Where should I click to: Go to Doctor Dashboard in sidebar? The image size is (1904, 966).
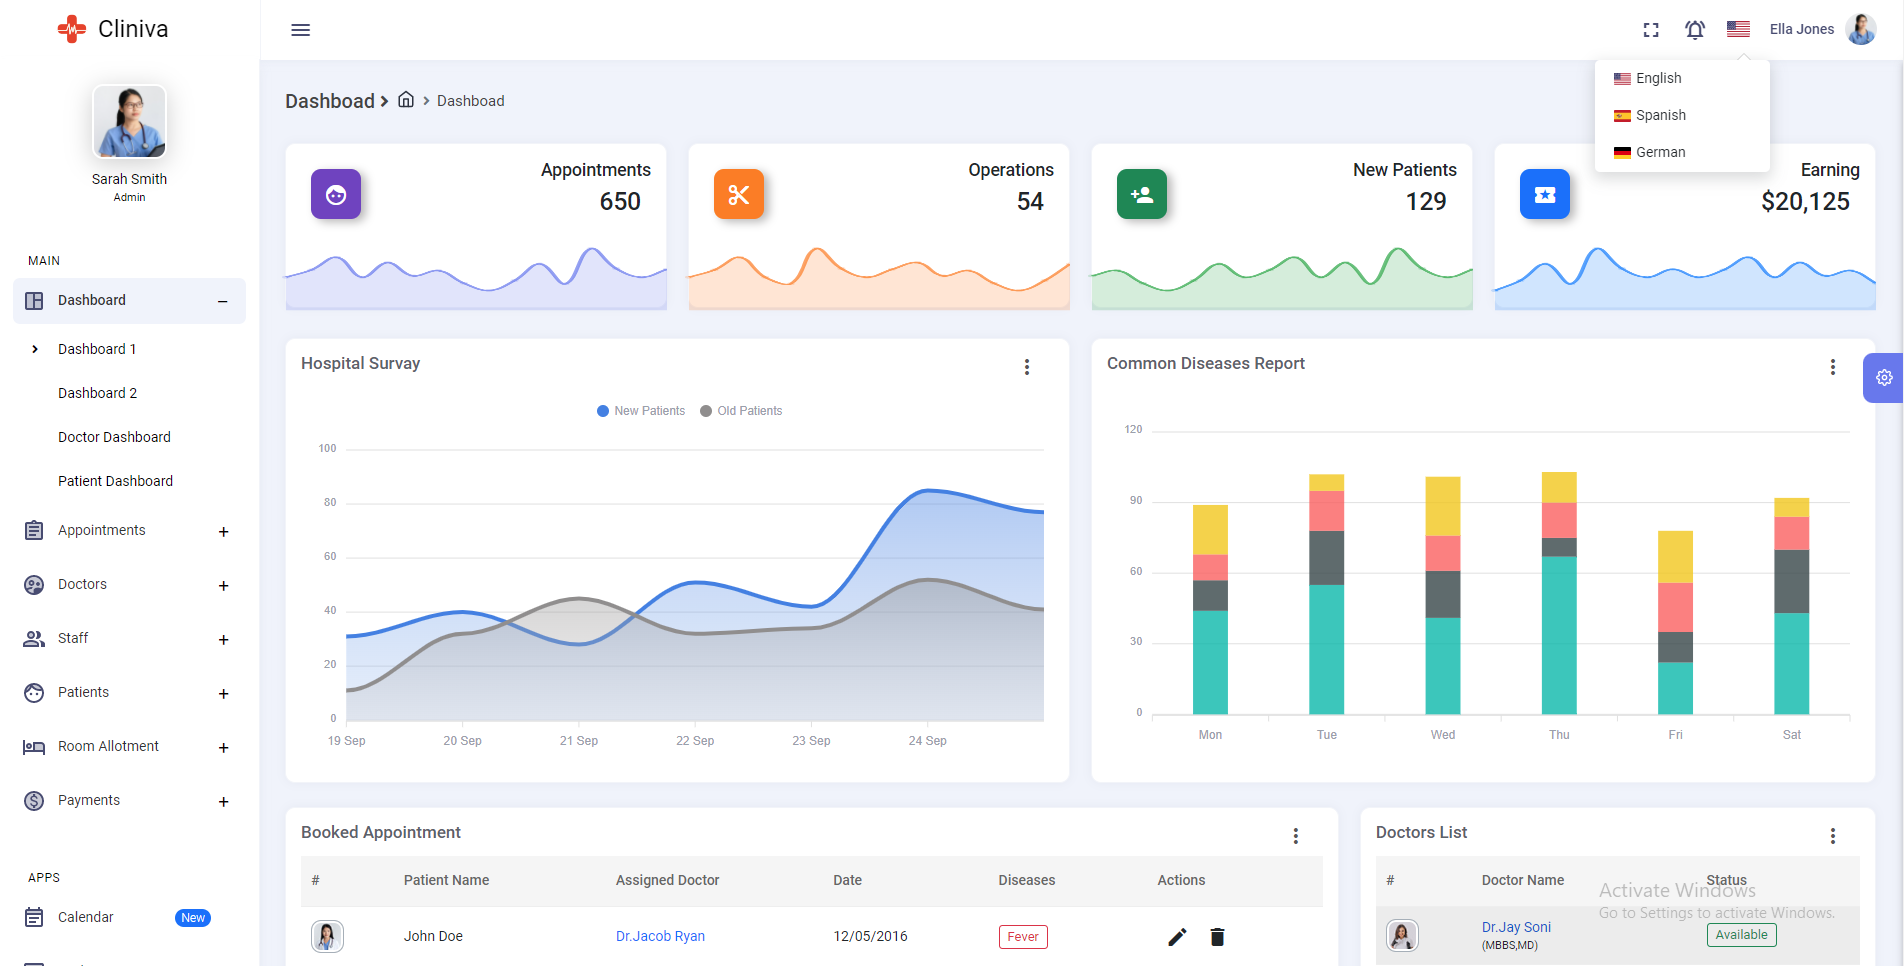coord(114,437)
